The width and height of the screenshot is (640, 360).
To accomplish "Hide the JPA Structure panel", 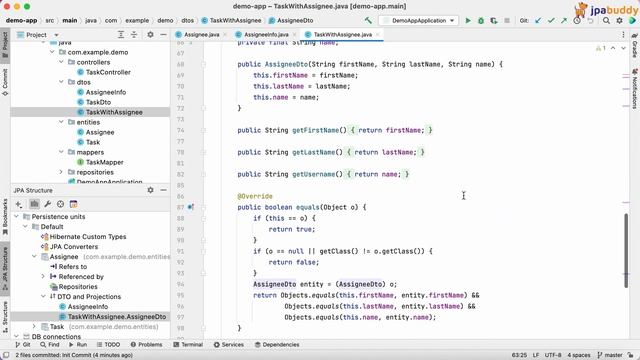I will pos(163,190).
